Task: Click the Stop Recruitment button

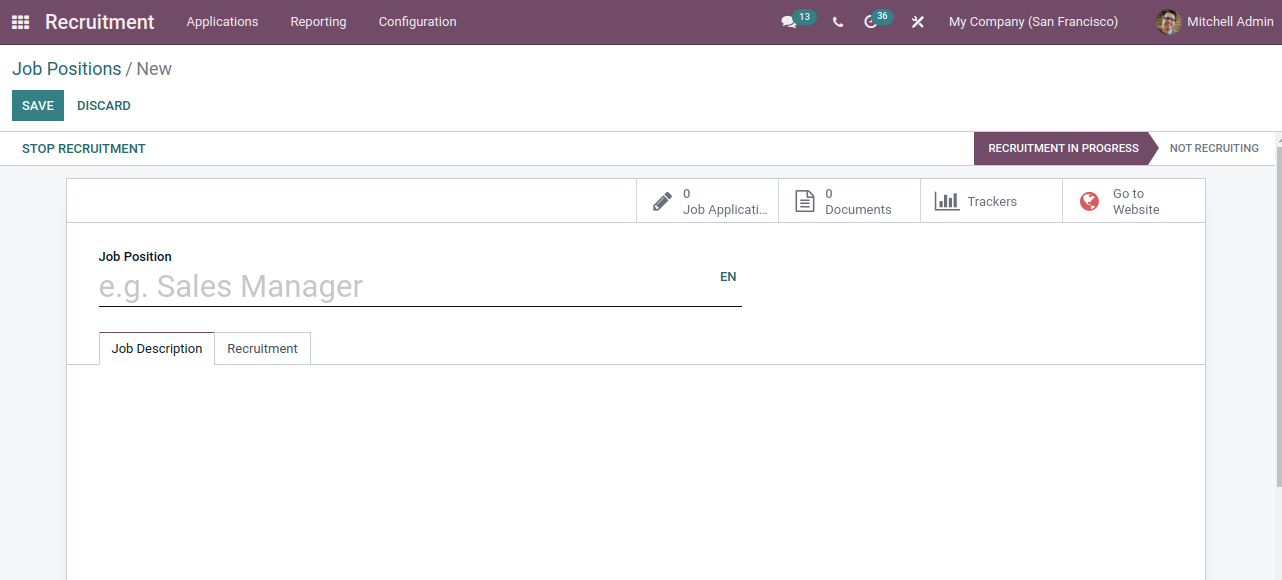Action: click(84, 149)
